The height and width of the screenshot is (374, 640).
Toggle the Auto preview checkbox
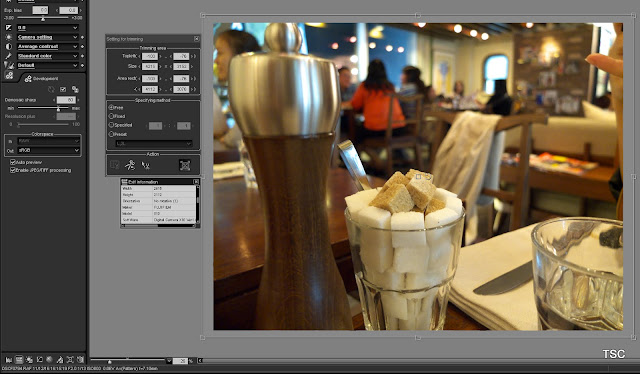13,162
